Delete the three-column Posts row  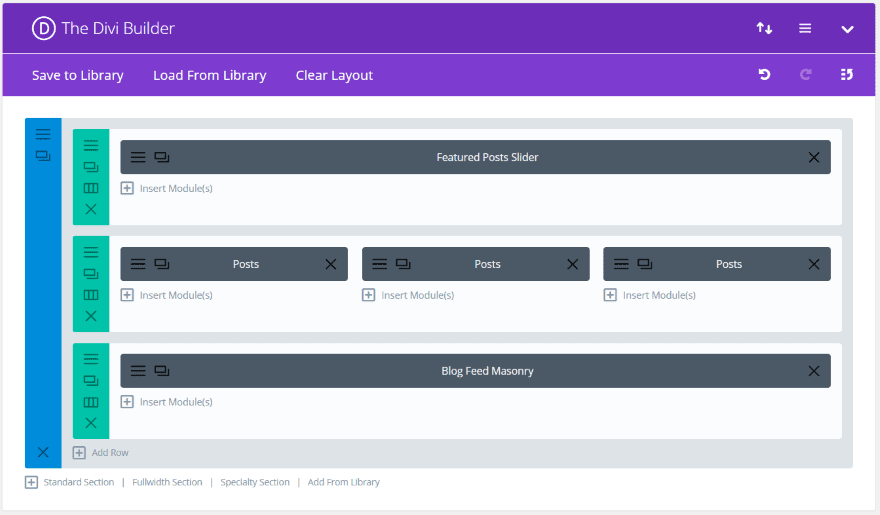91,316
